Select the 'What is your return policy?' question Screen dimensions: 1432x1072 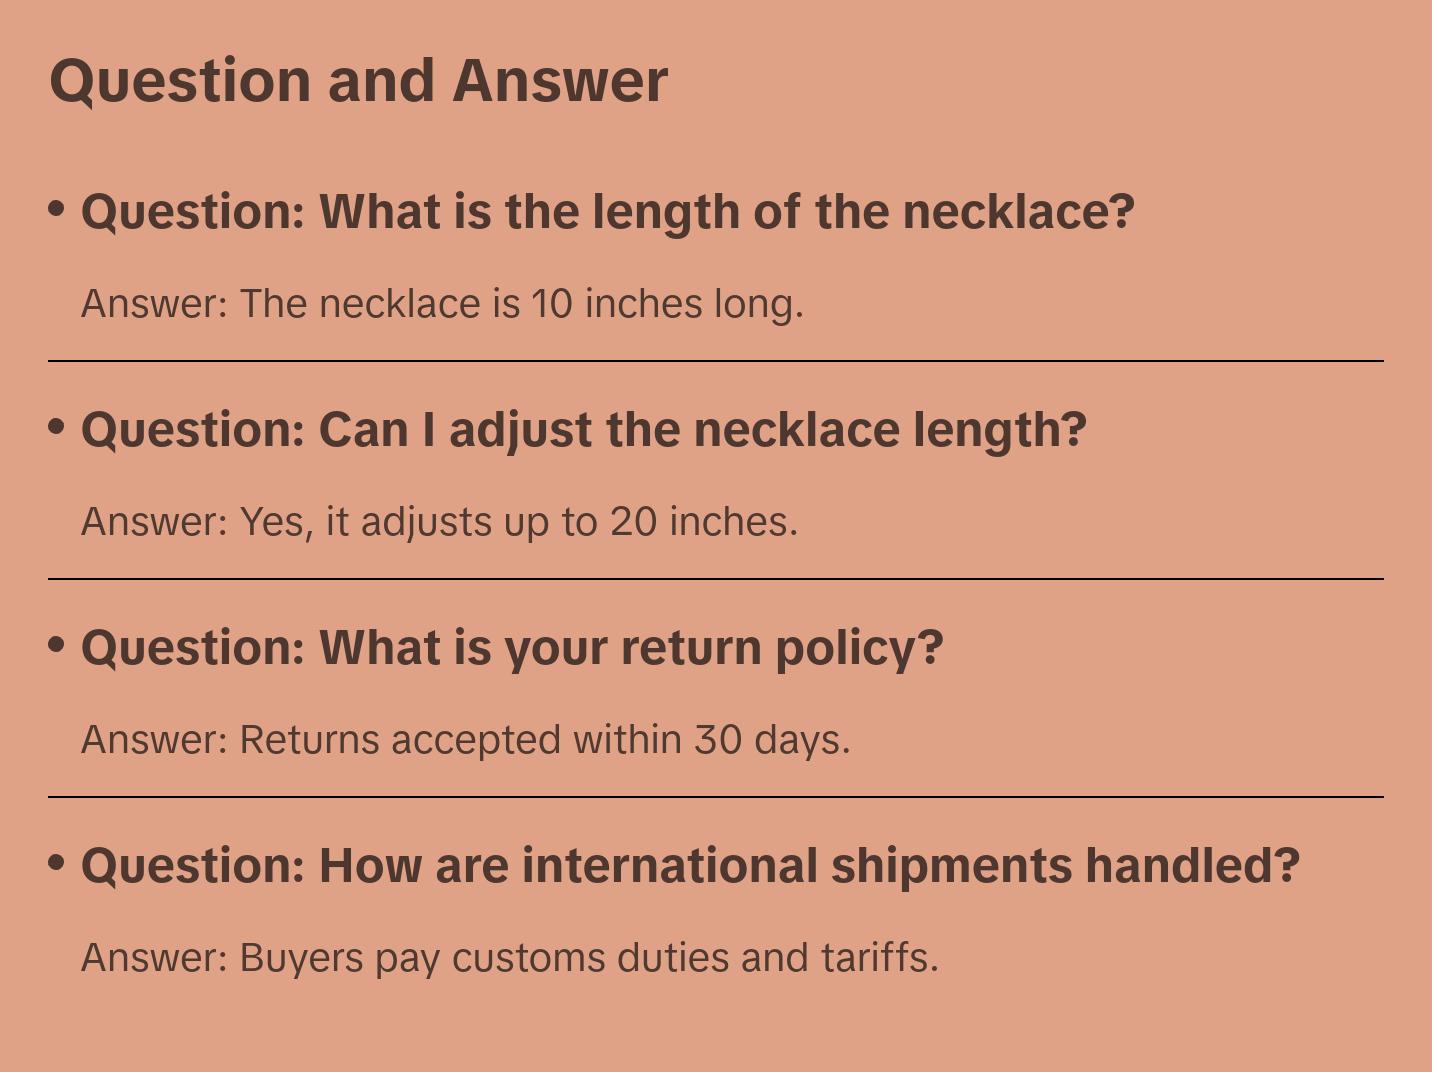[x=511, y=648]
